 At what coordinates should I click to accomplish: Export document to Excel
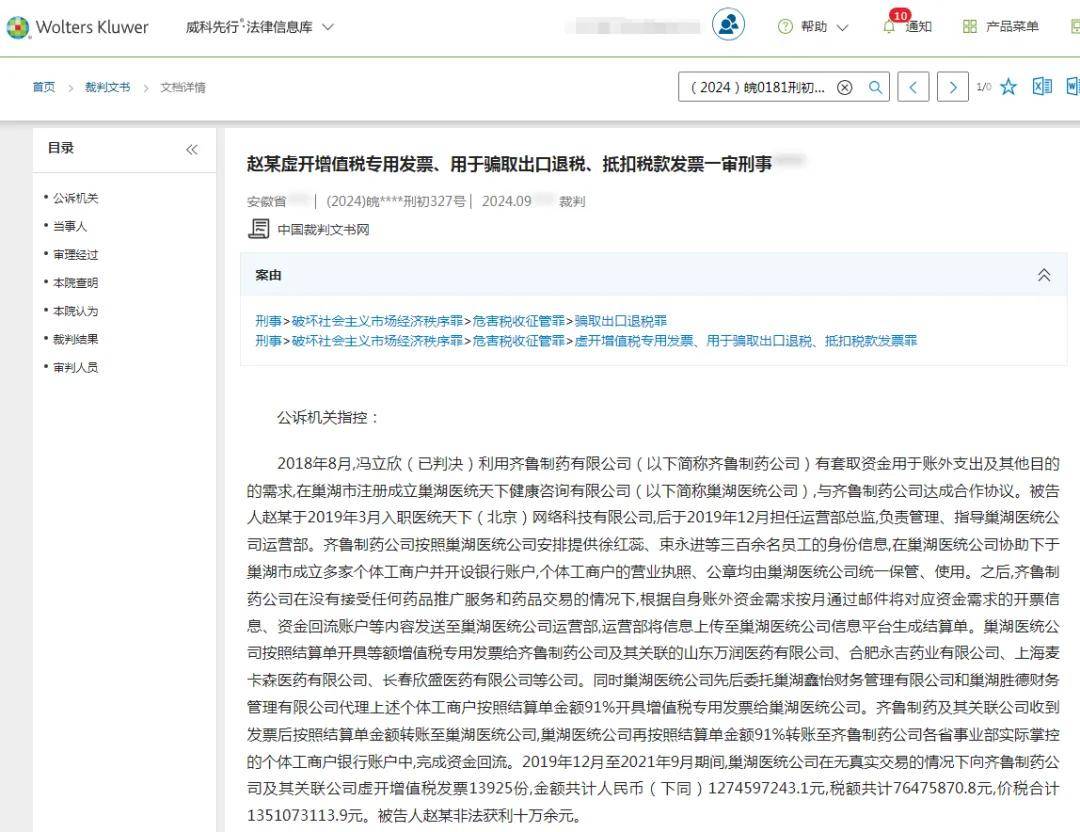pos(1042,87)
